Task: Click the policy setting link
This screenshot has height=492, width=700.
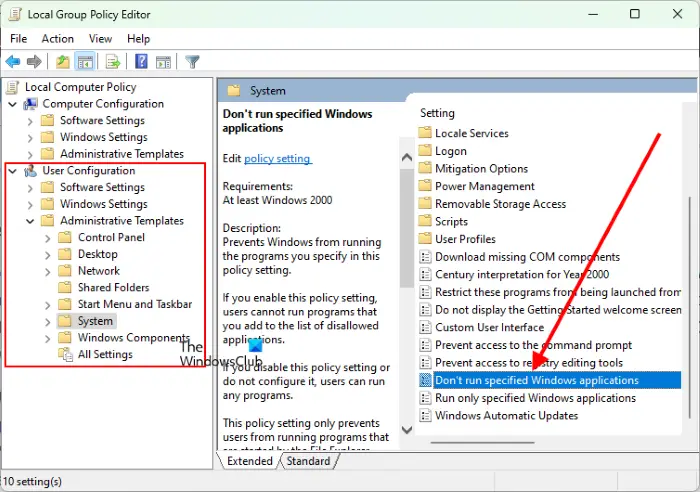Action: pyautogui.click(x=278, y=158)
